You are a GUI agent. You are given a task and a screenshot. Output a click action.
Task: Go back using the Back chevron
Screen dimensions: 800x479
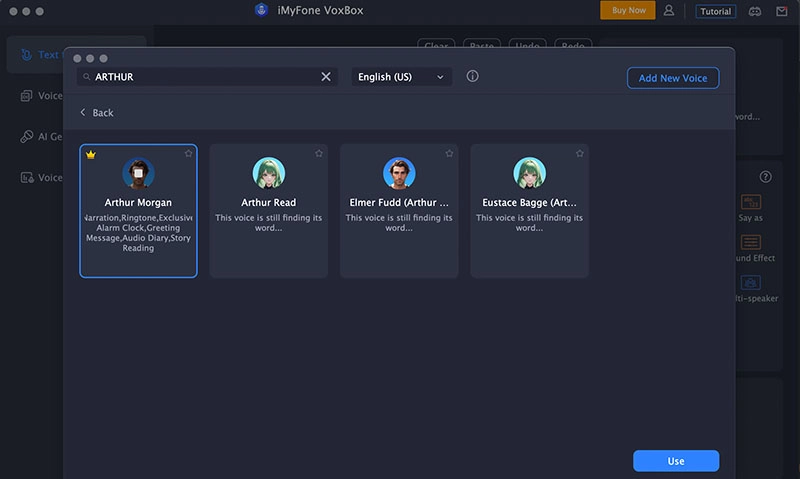pyautogui.click(x=84, y=113)
